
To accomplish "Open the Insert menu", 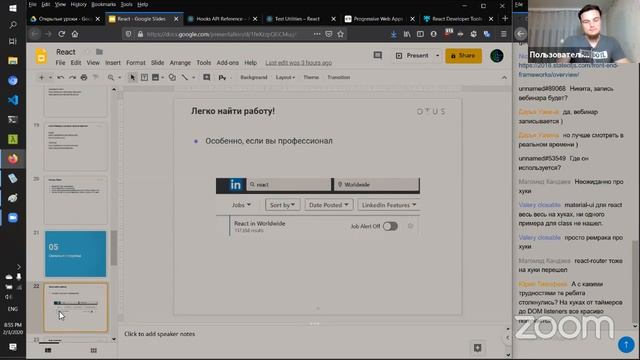I will [x=113, y=62].
